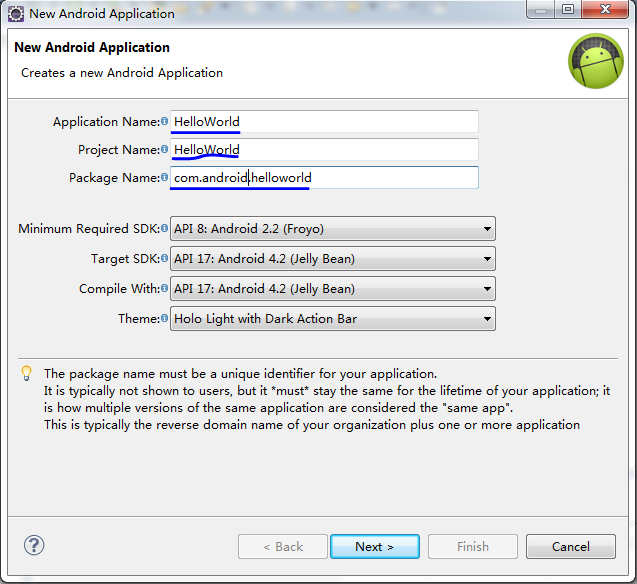Screen dimensions: 637x584
Task: Click info icon beside Target SDK label
Action: tap(164, 258)
